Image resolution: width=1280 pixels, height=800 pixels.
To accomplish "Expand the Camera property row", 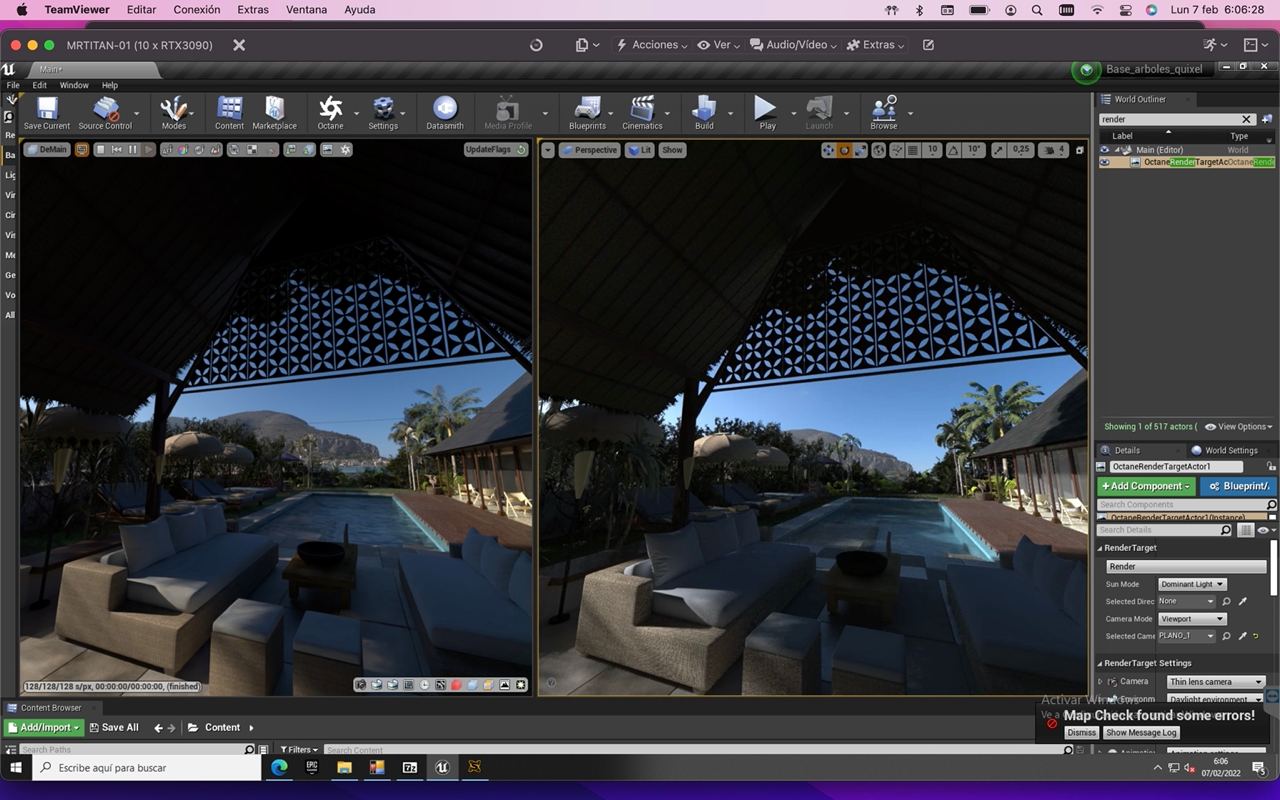I will [x=1101, y=682].
